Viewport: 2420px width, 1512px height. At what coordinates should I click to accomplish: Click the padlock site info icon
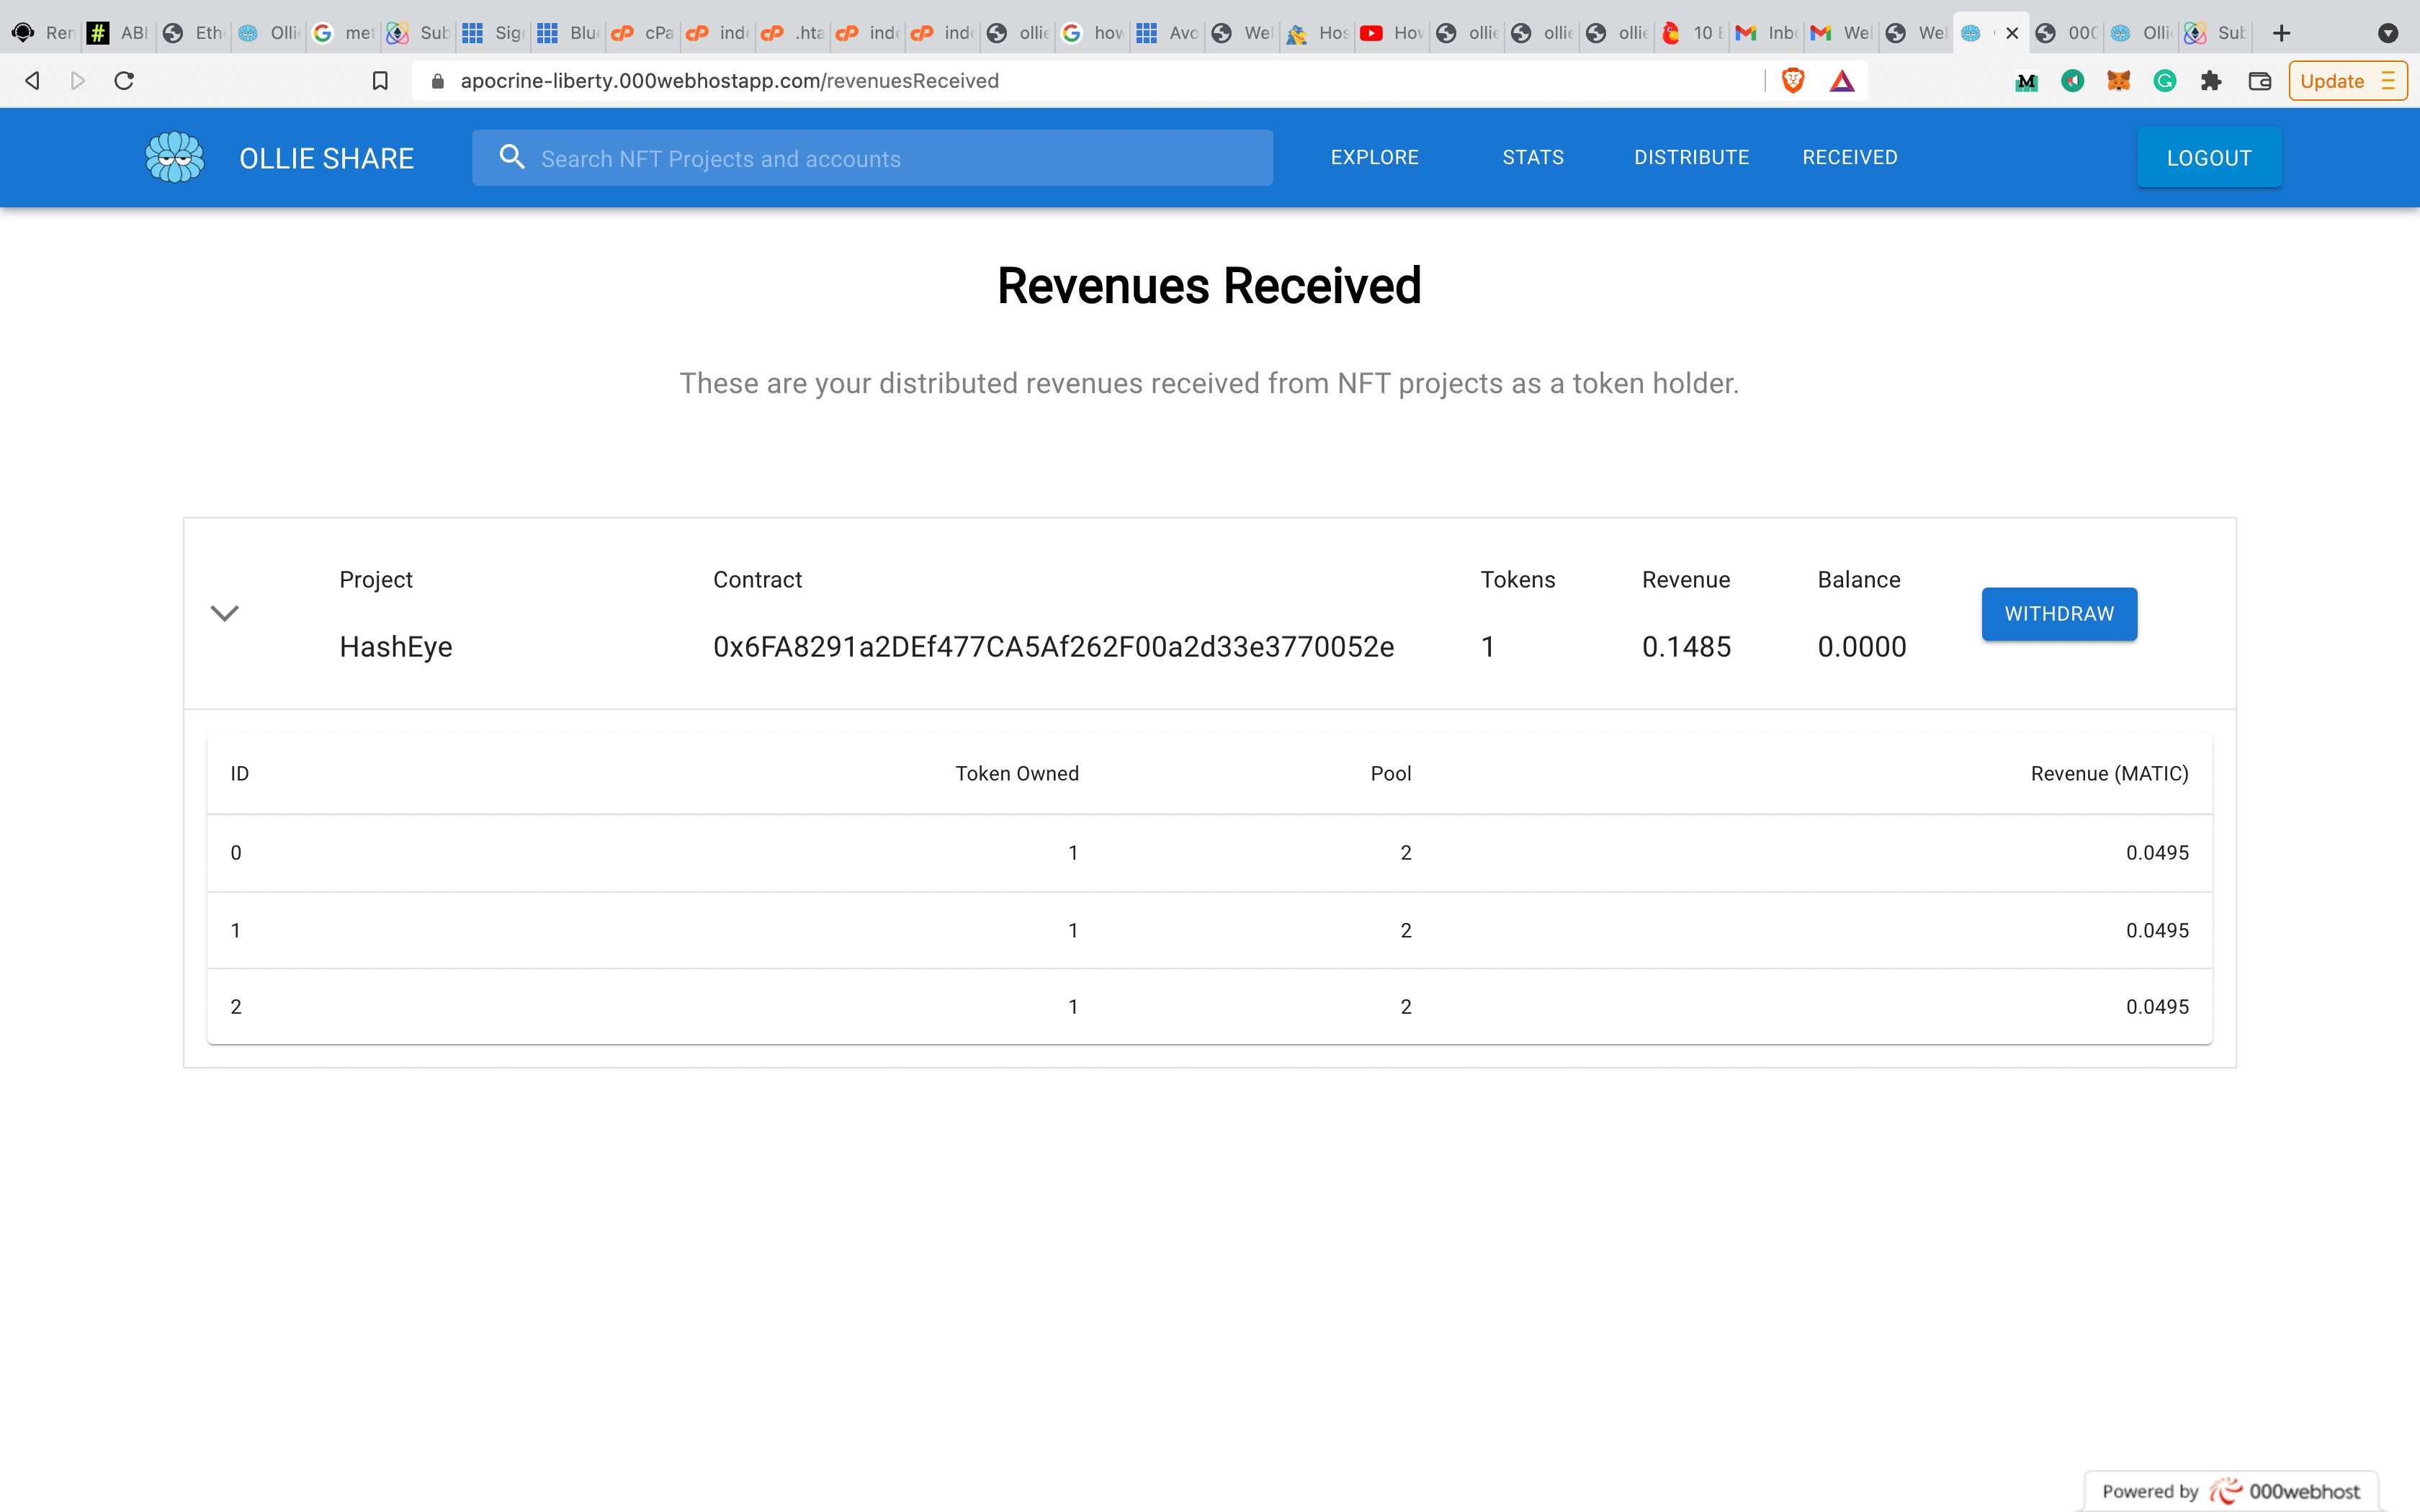click(437, 81)
